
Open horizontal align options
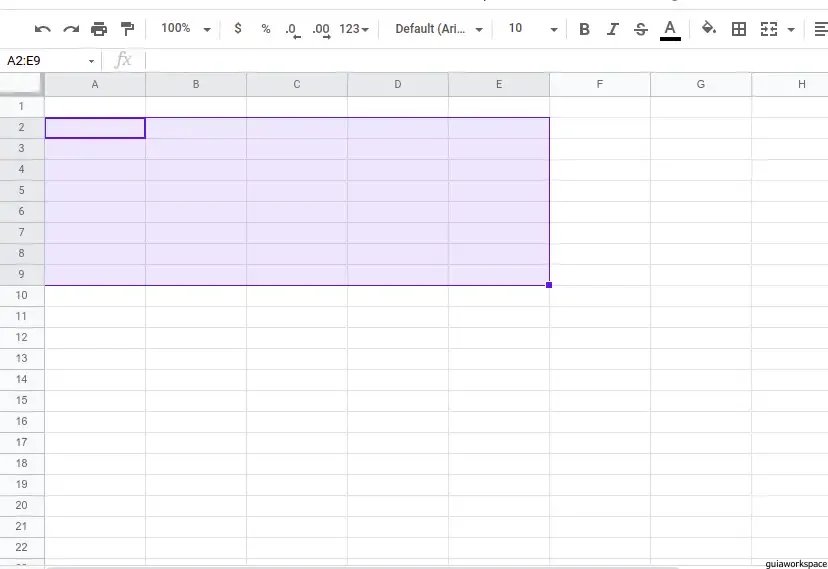point(821,29)
